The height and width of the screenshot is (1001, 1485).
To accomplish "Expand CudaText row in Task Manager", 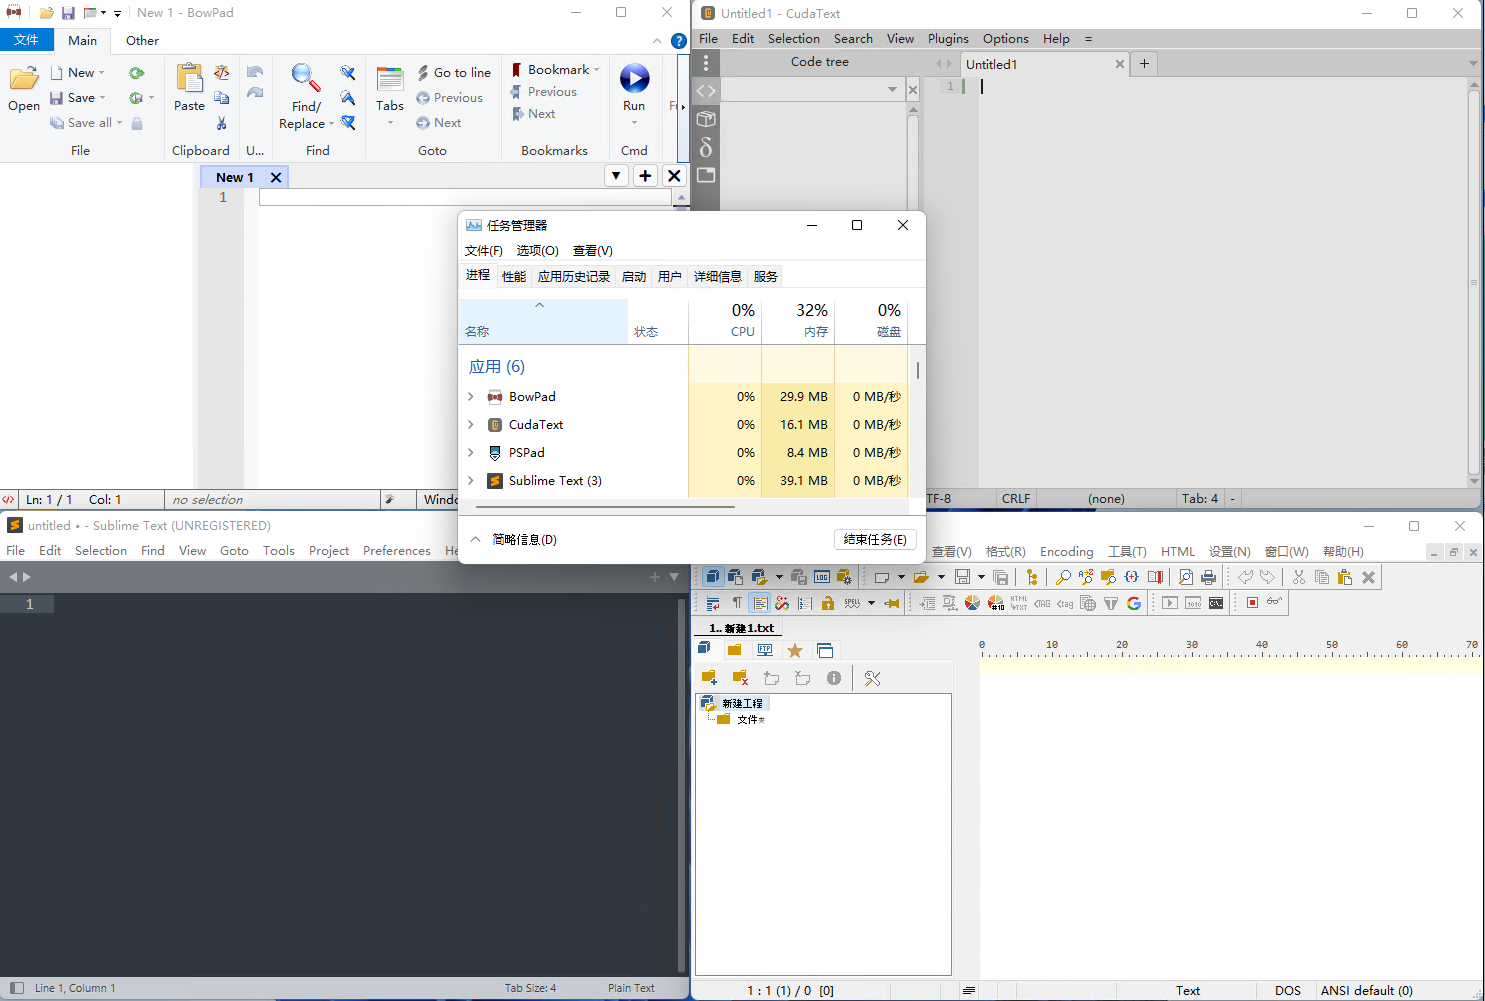I will click(471, 425).
